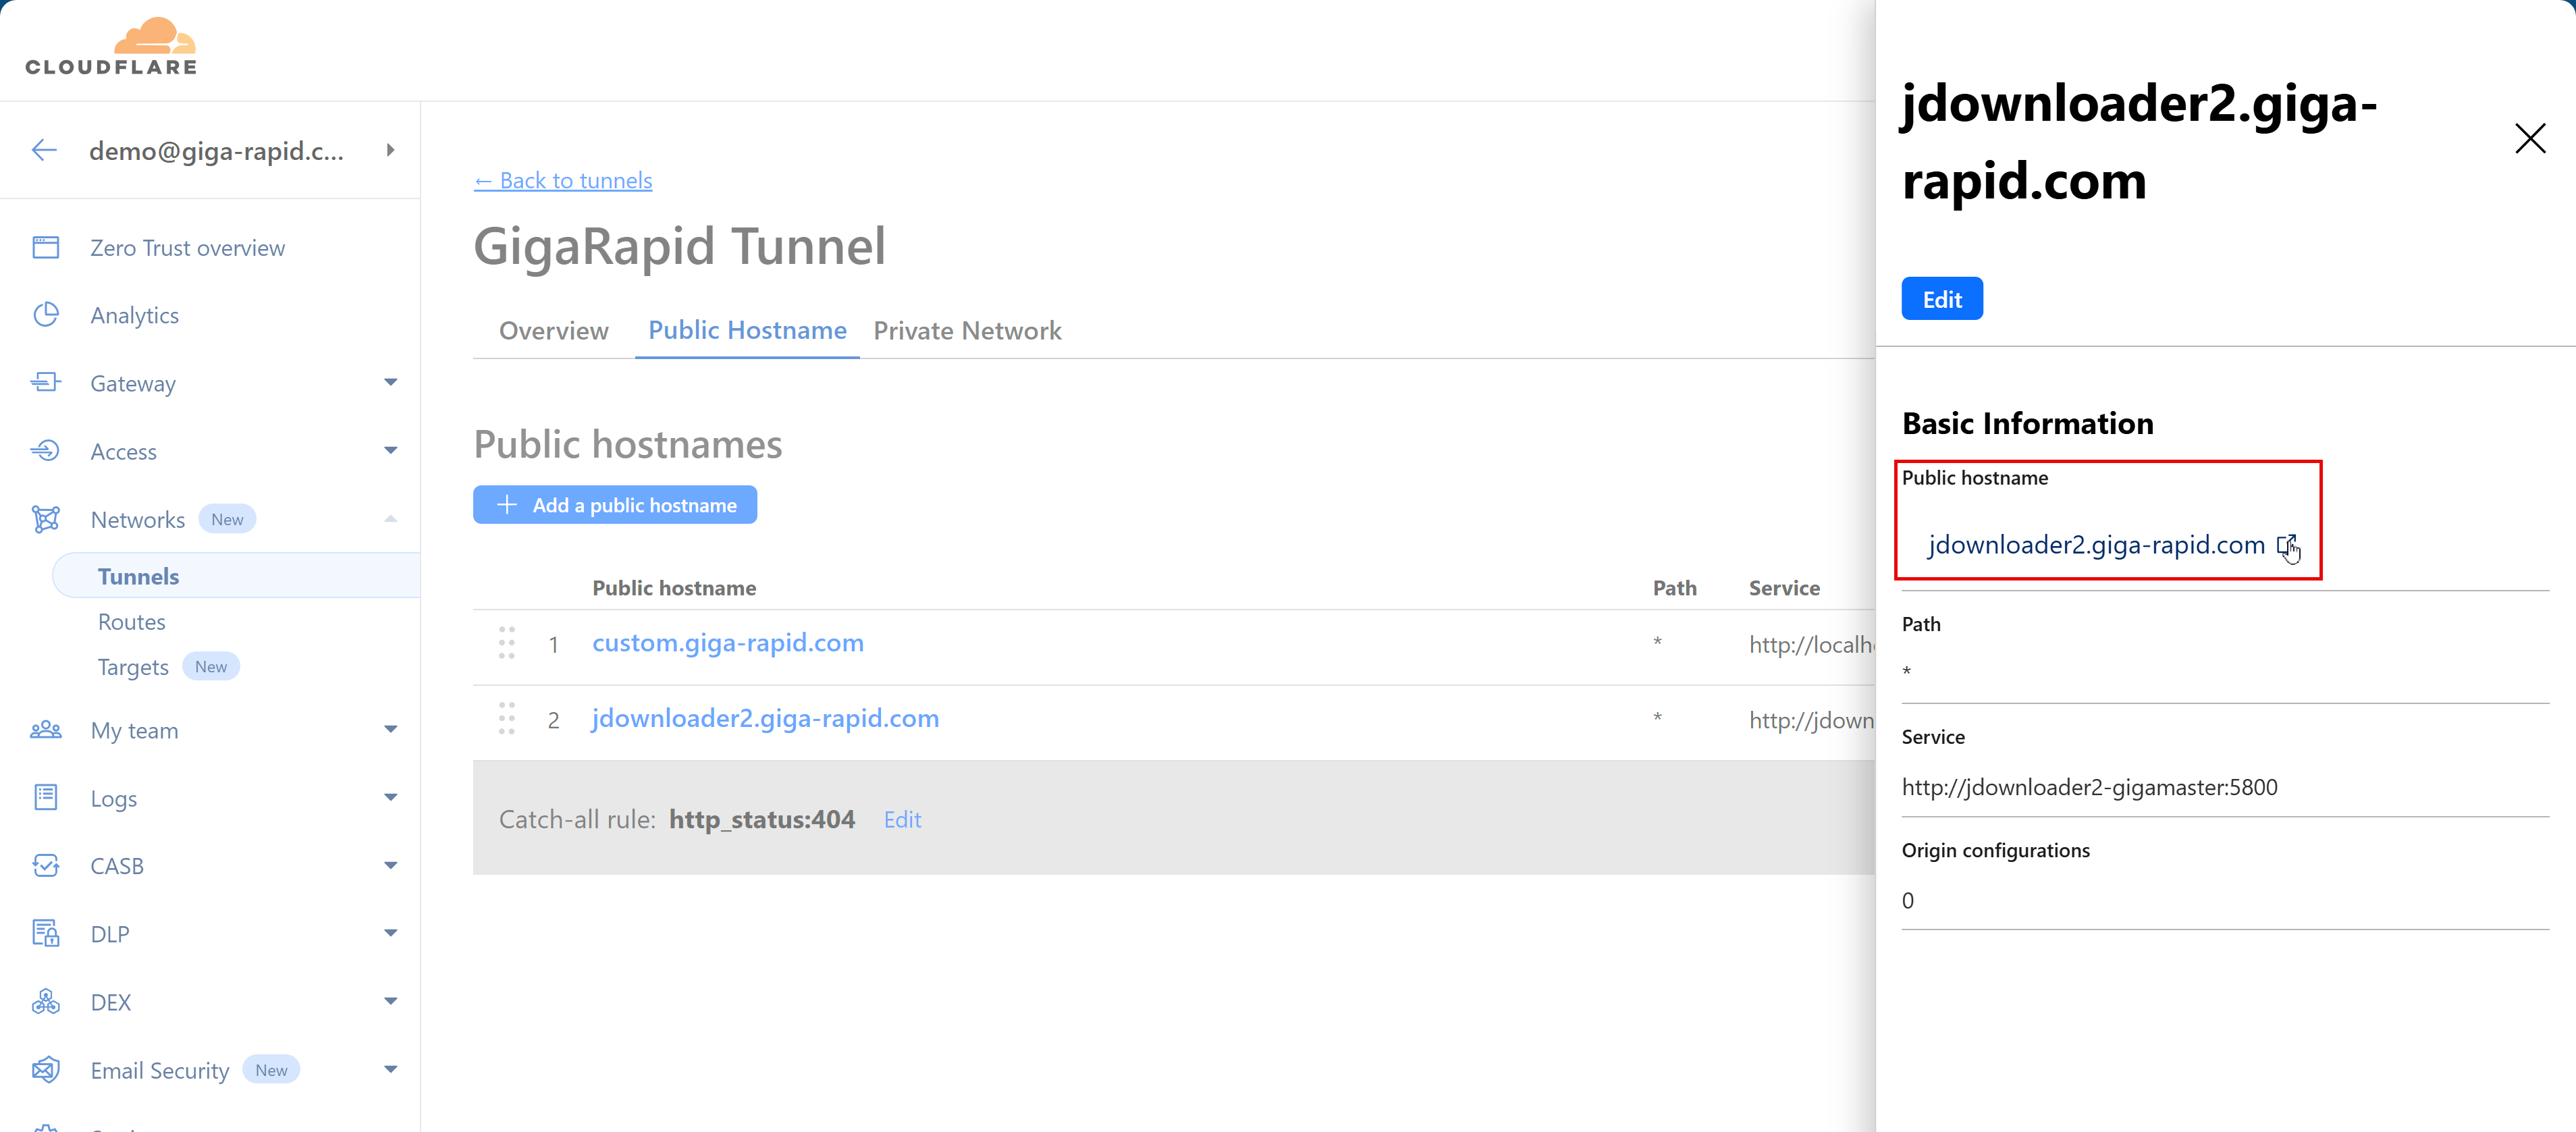Expand the demo@giga-rapid account switcher arrow
Viewport: 2576px width, 1132px height.
[x=390, y=150]
